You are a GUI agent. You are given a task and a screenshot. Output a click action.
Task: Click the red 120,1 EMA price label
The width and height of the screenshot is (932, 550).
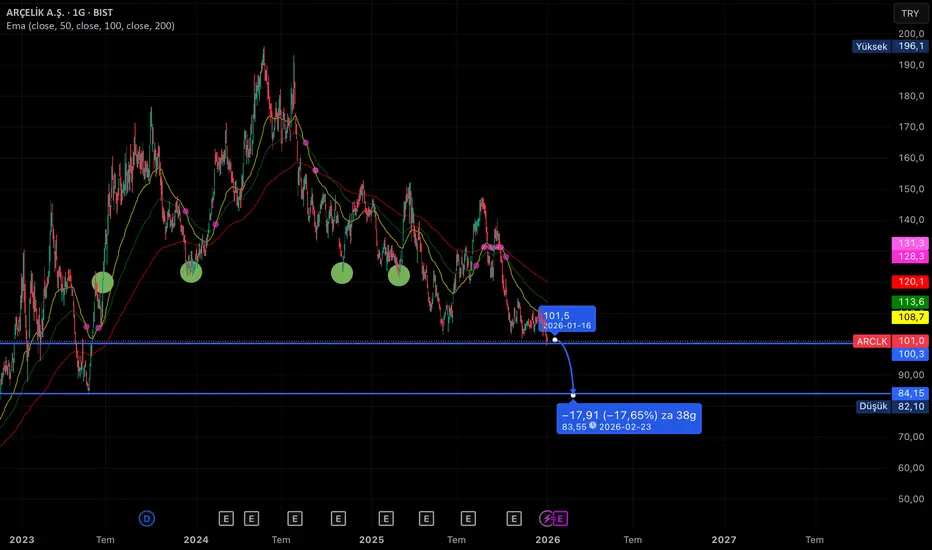coord(910,281)
